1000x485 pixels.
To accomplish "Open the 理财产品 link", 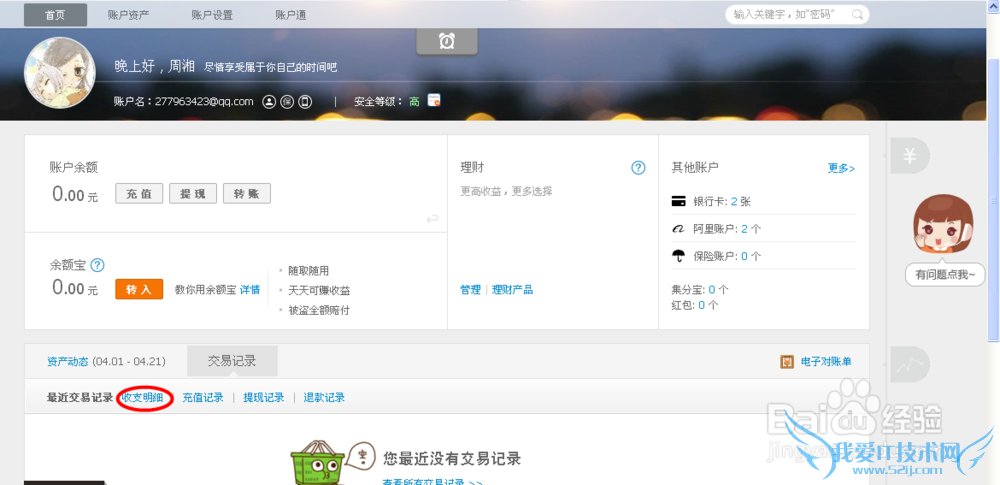I will (512, 290).
